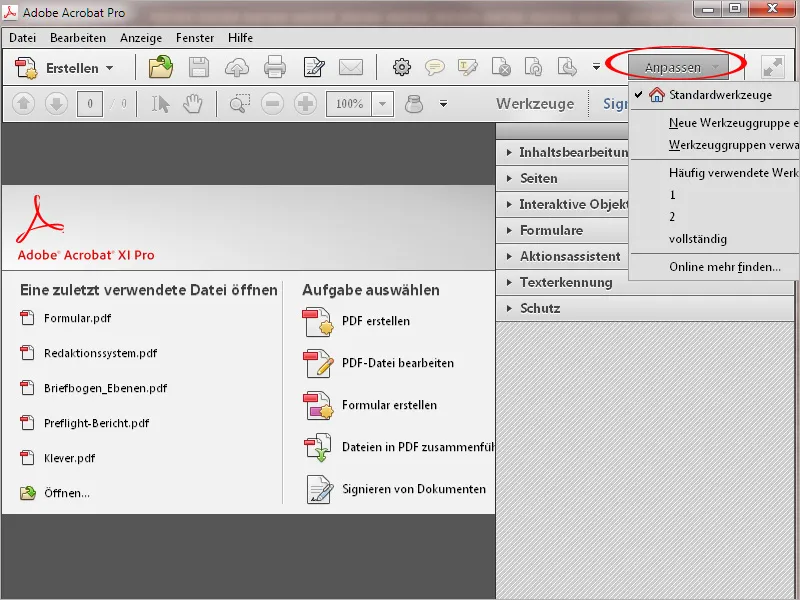The image size is (800, 600).
Task: Choose Neue Werkzeuggruppe menu entry
Action: 715,123
